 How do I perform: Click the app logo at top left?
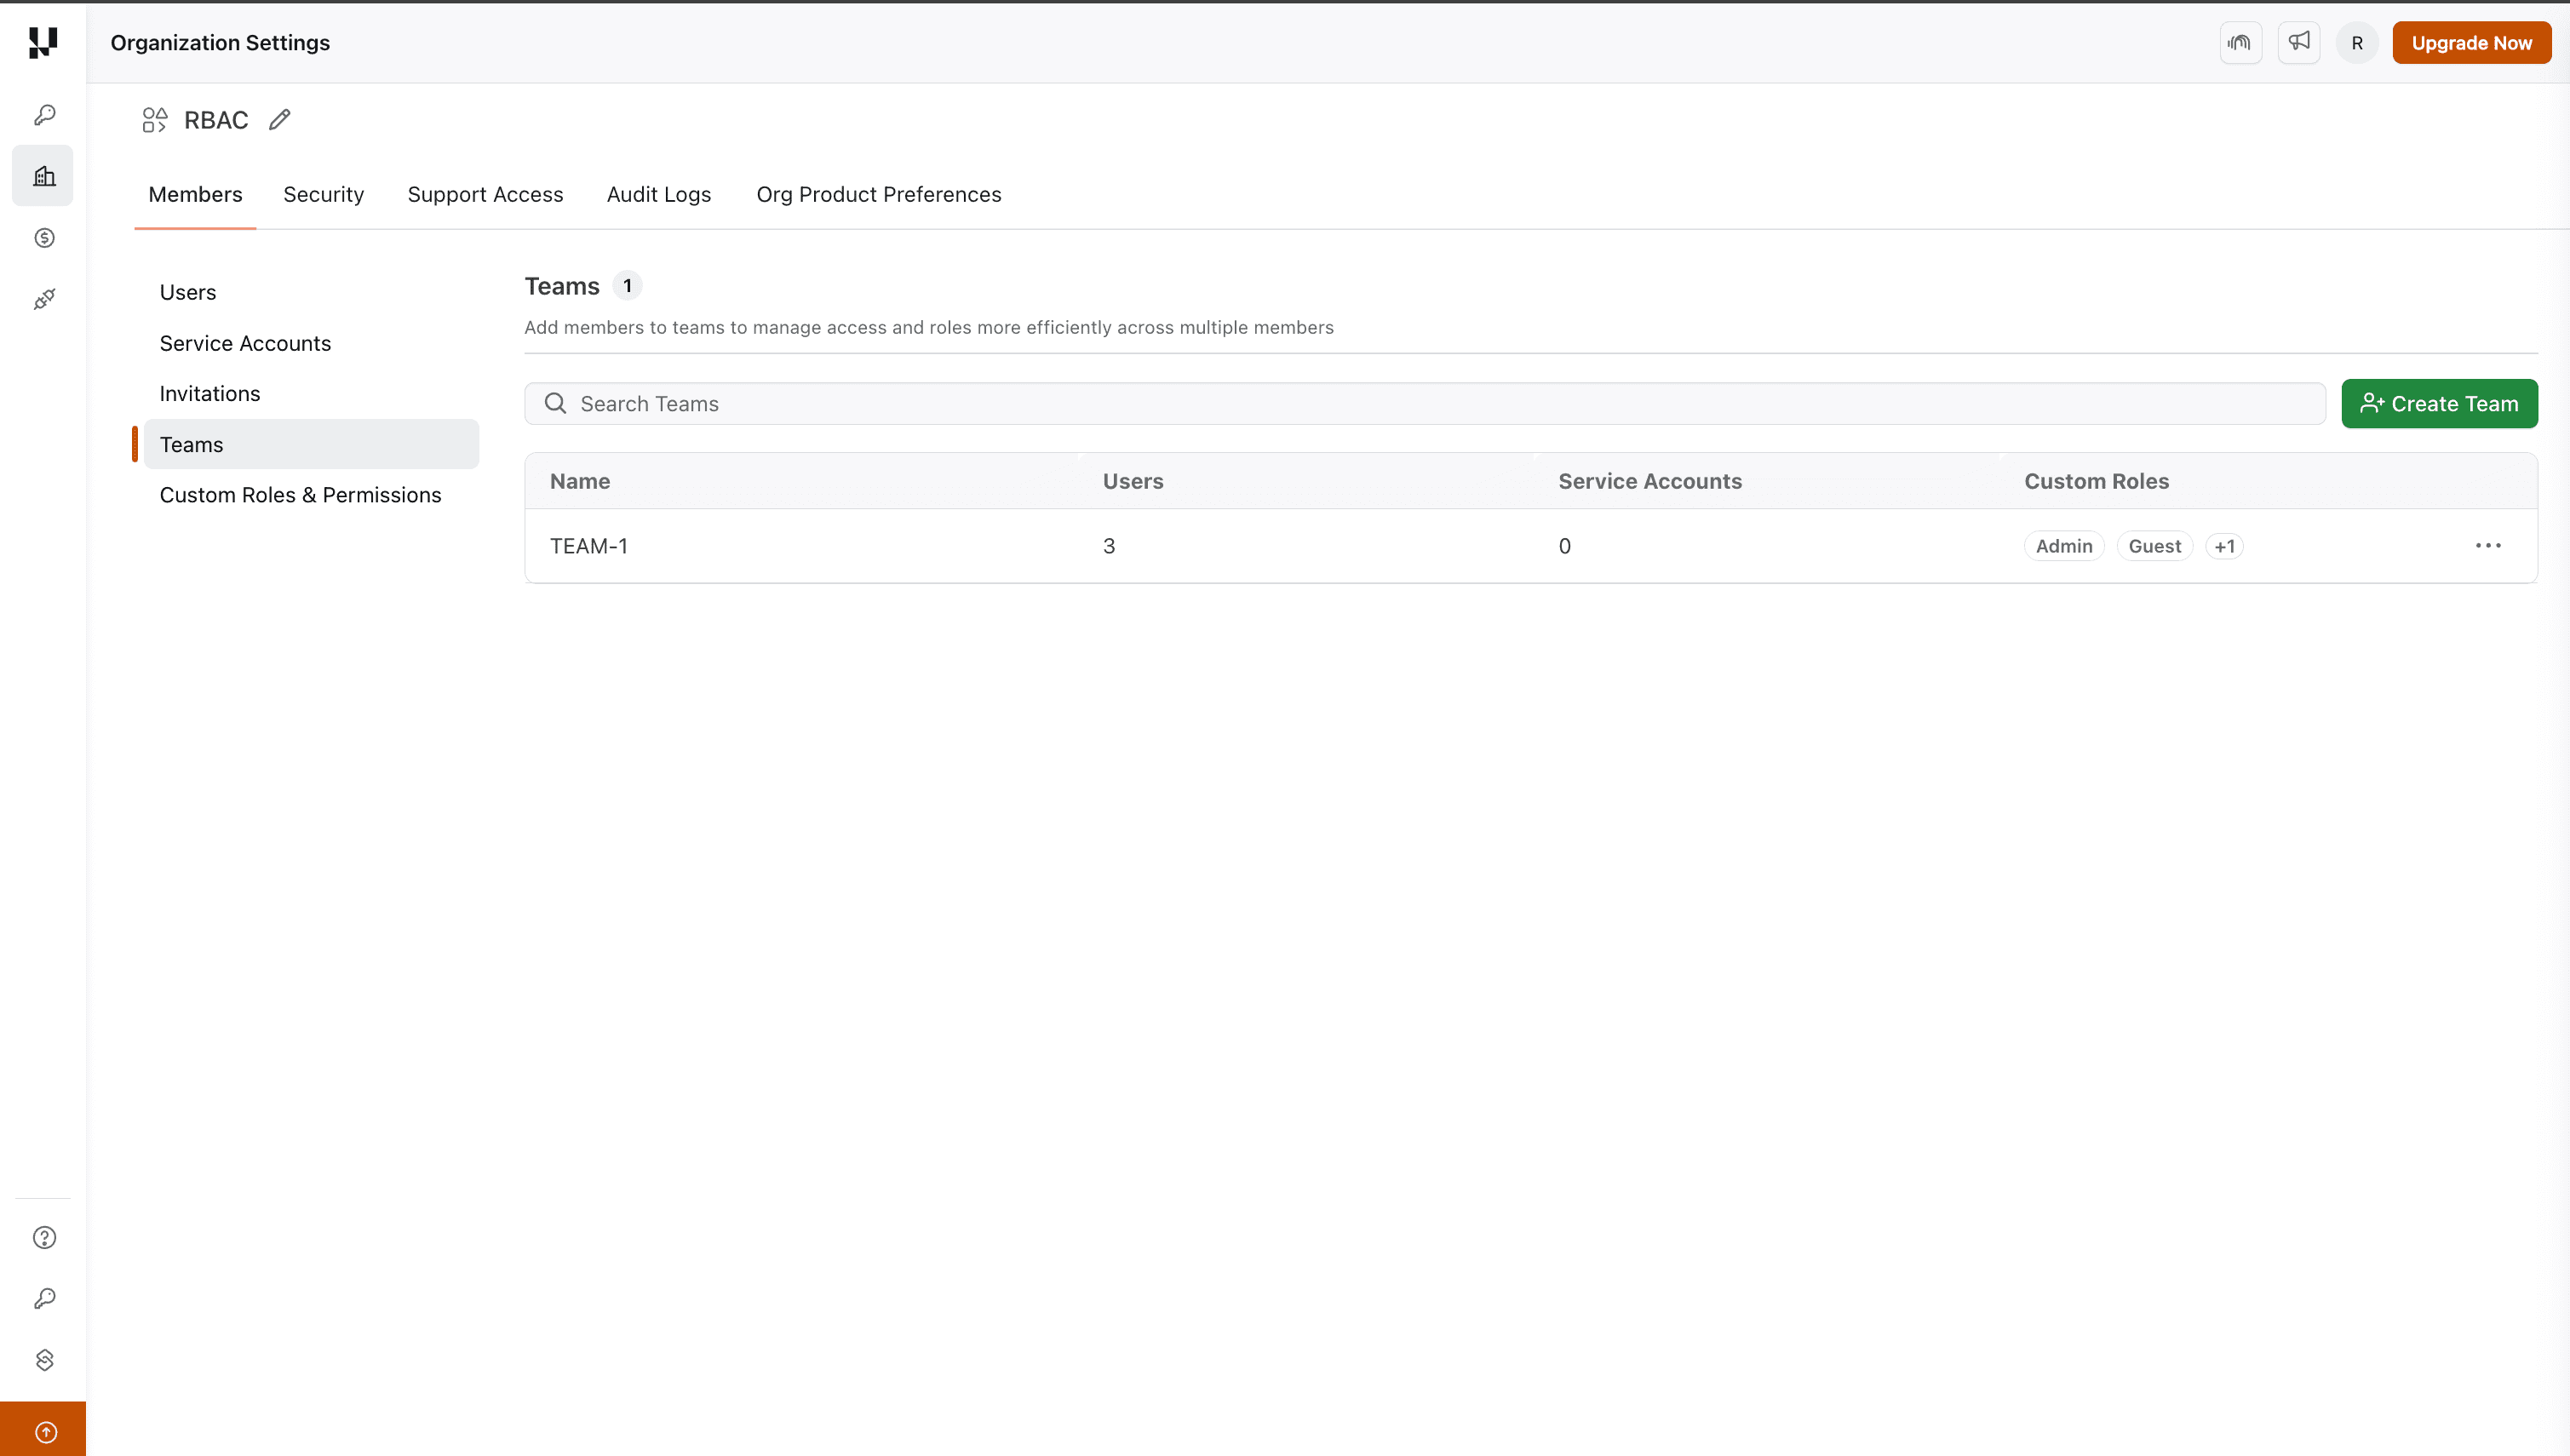[x=42, y=43]
